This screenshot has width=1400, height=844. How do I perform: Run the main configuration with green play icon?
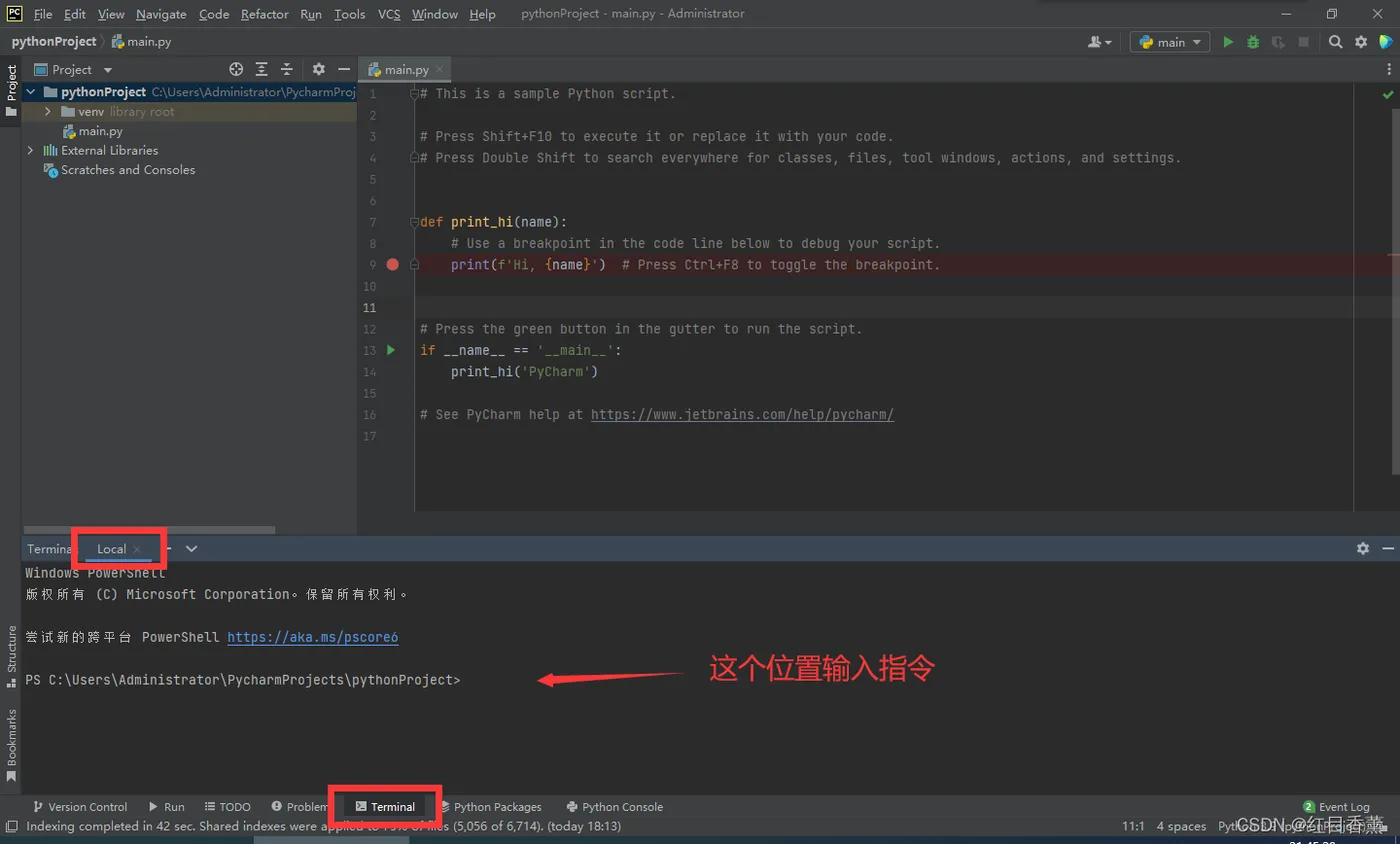click(1228, 42)
